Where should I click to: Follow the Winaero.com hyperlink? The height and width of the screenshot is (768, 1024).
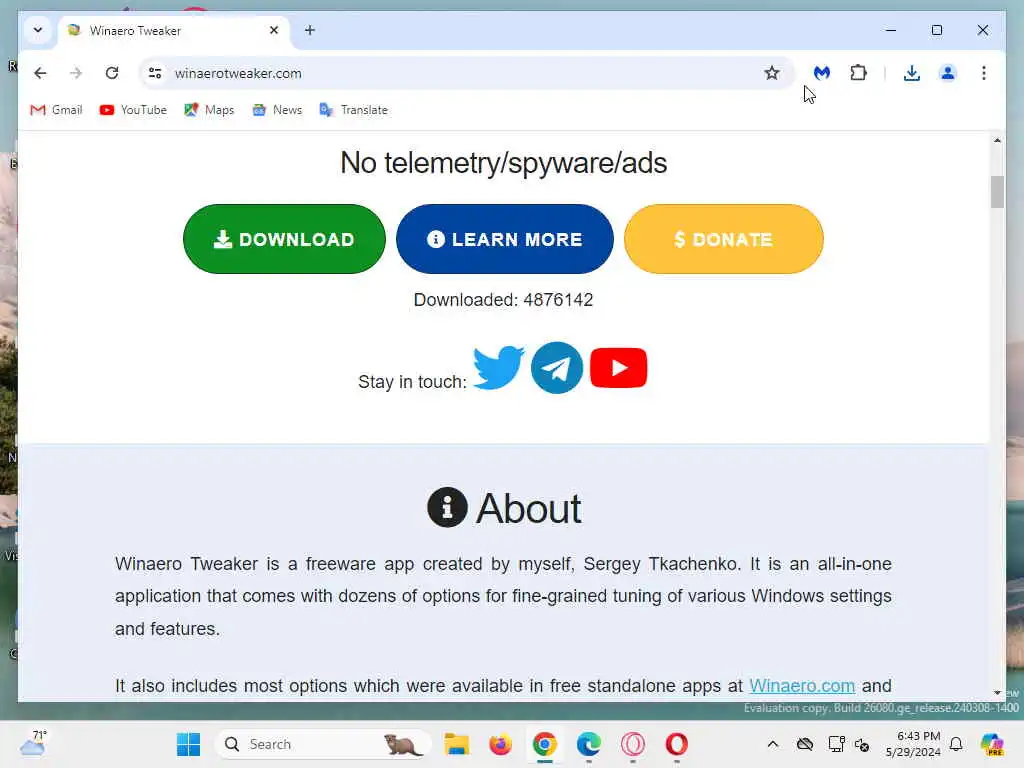pyautogui.click(x=802, y=686)
